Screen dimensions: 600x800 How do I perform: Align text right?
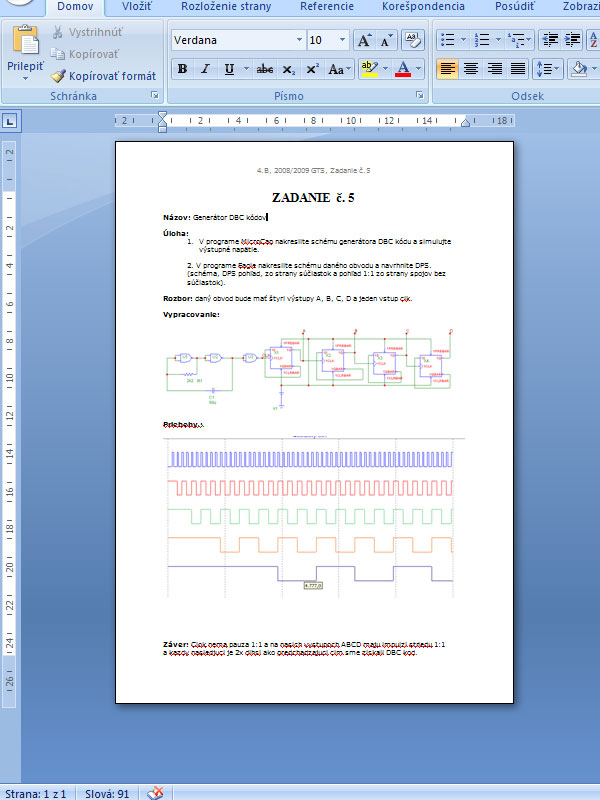[x=494, y=69]
